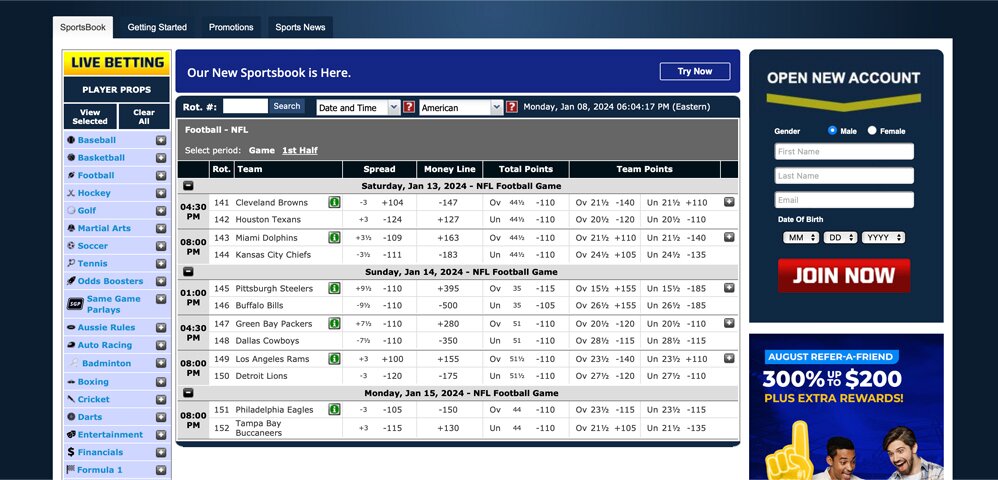998x480 pixels.
Task: Expand the Soccer category plus button
Action: point(161,246)
